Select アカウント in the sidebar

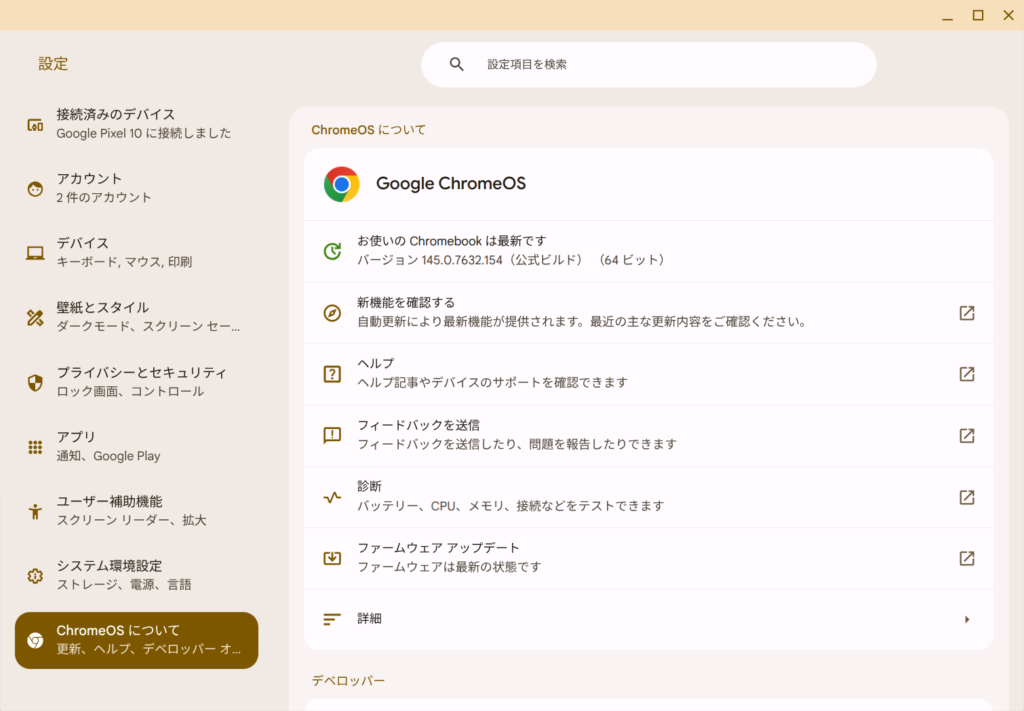click(x=136, y=188)
